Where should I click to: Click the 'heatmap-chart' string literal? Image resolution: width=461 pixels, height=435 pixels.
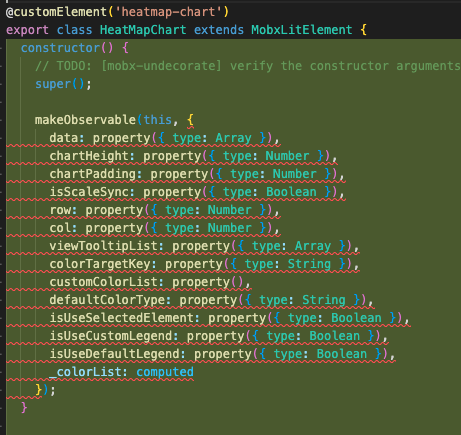168,12
